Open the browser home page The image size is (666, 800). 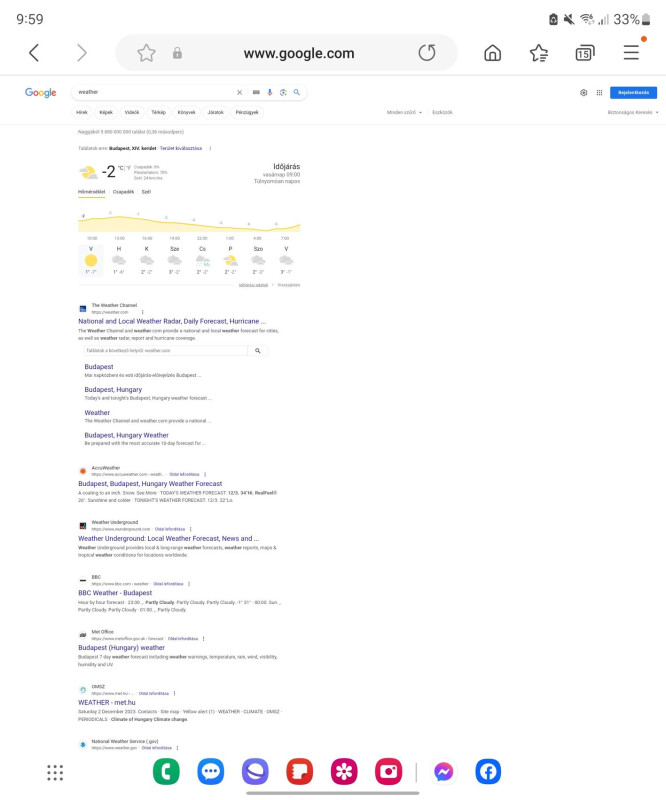[492, 53]
